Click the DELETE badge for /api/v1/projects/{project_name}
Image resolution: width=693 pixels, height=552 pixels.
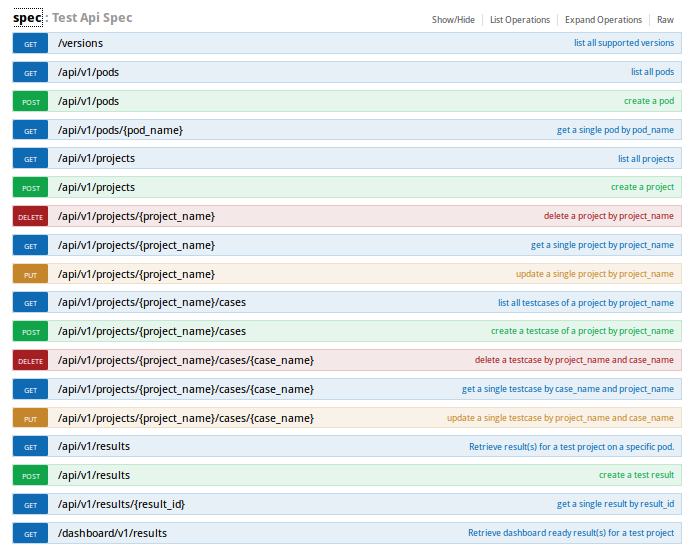click(30, 217)
